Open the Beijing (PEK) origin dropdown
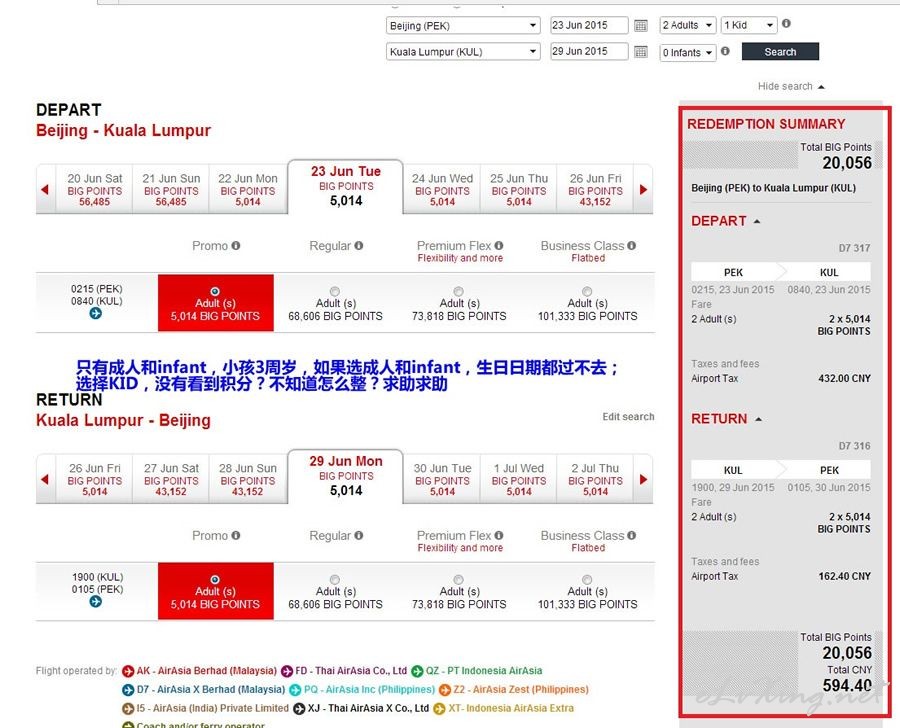900x728 pixels. [463, 25]
